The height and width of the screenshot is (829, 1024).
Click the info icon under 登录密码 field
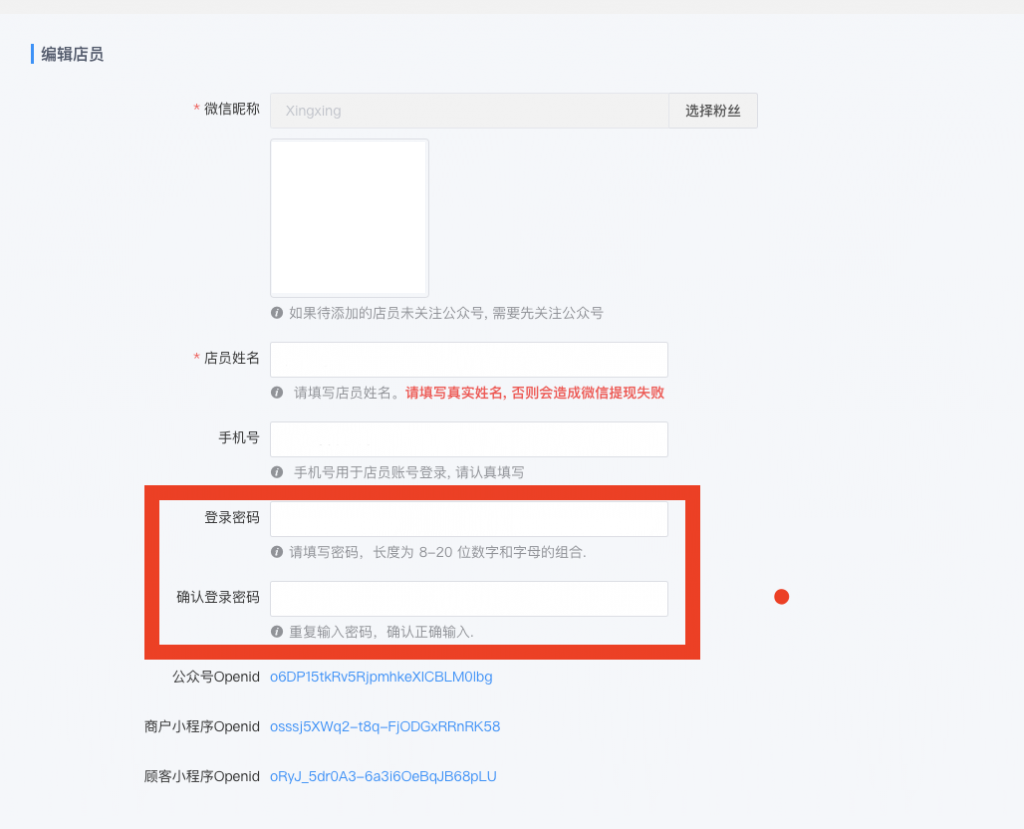[x=277, y=552]
